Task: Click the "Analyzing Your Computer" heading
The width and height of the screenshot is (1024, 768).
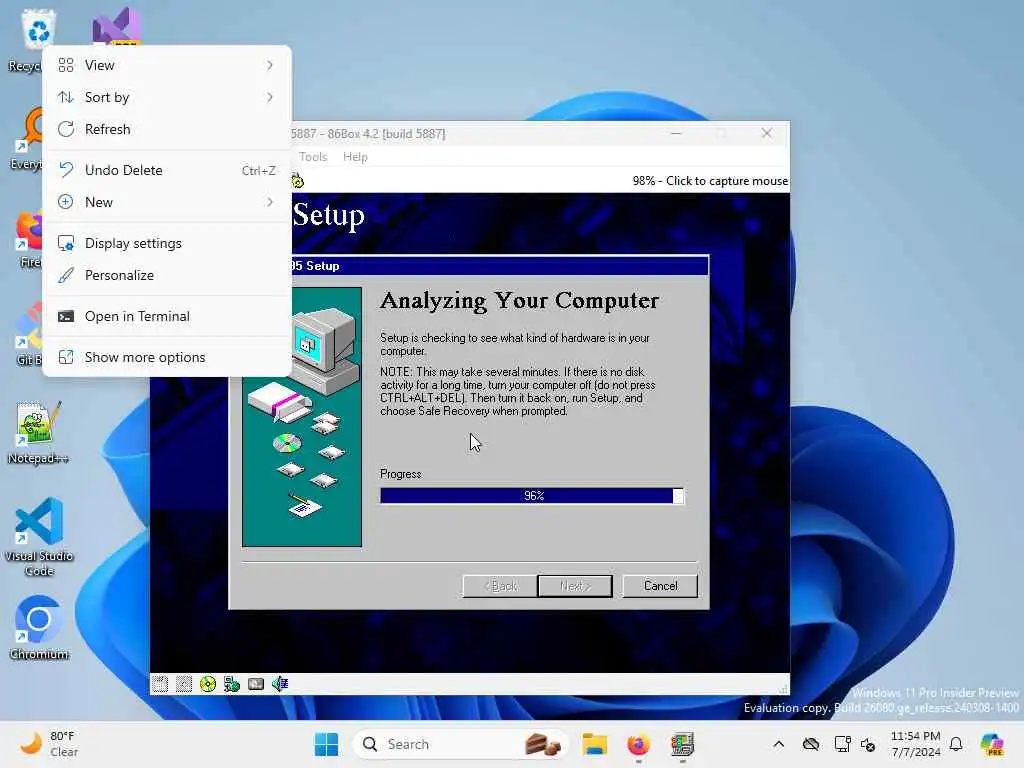Action: 519,300
